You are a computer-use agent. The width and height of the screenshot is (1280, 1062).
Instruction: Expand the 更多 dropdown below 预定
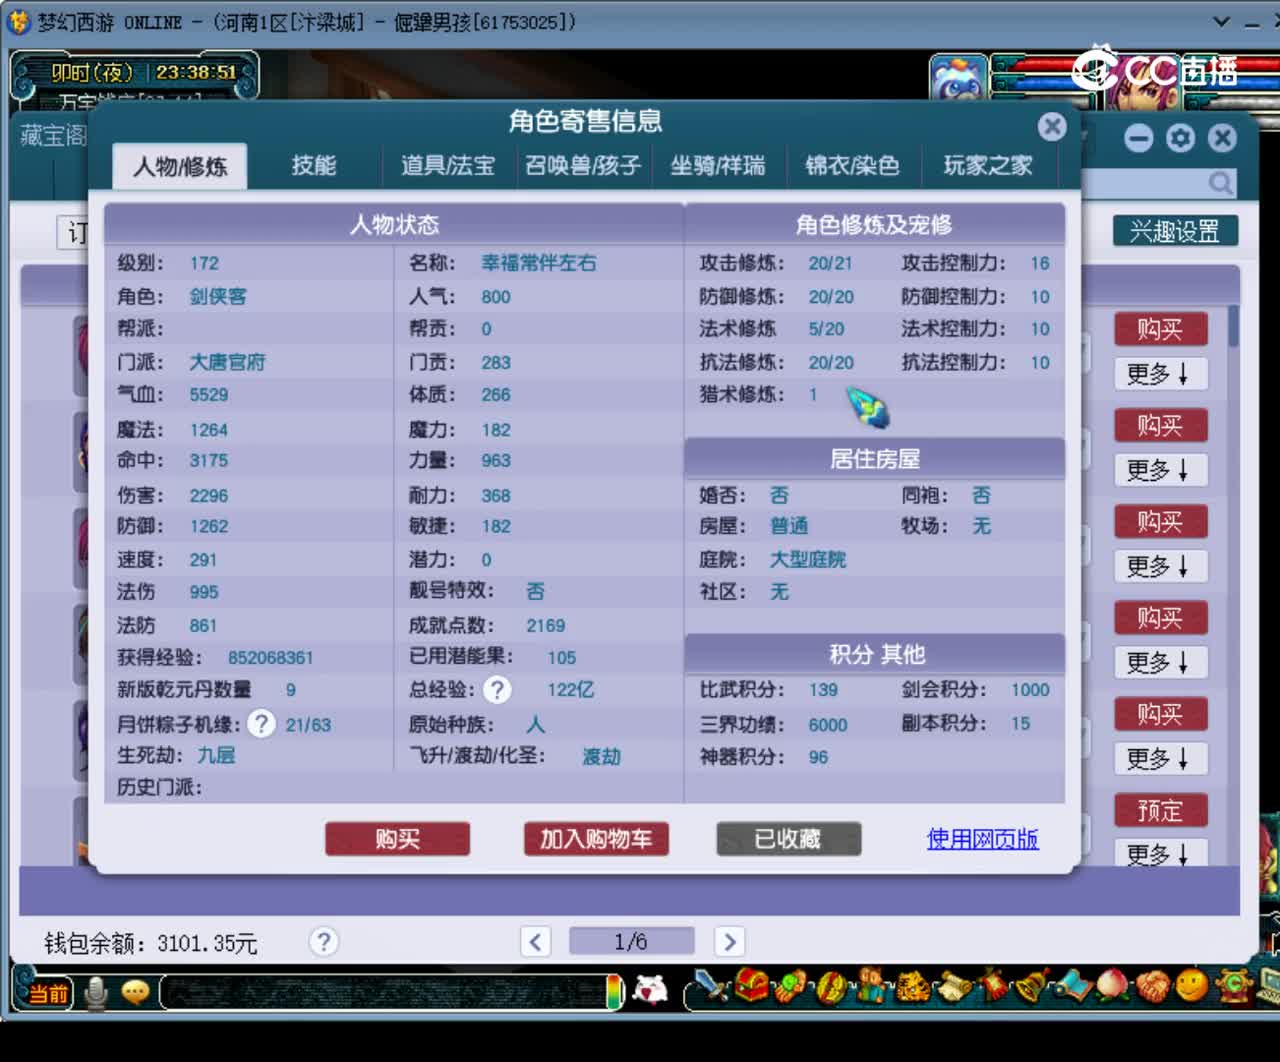tap(1160, 853)
